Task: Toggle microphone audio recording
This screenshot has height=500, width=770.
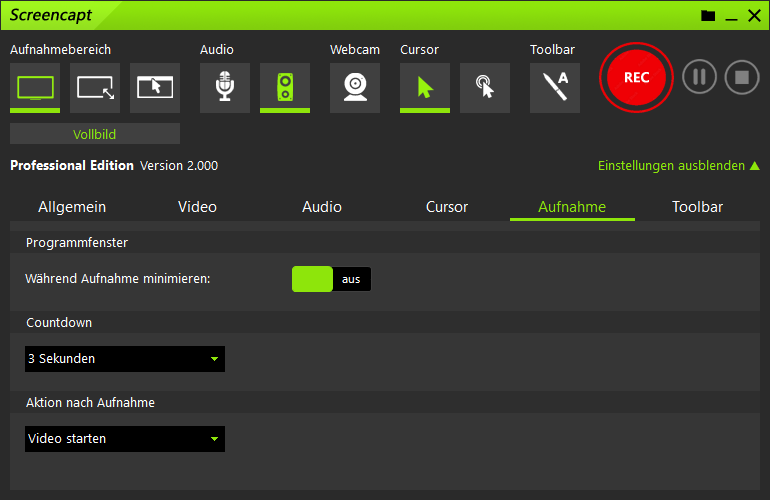Action: point(225,87)
